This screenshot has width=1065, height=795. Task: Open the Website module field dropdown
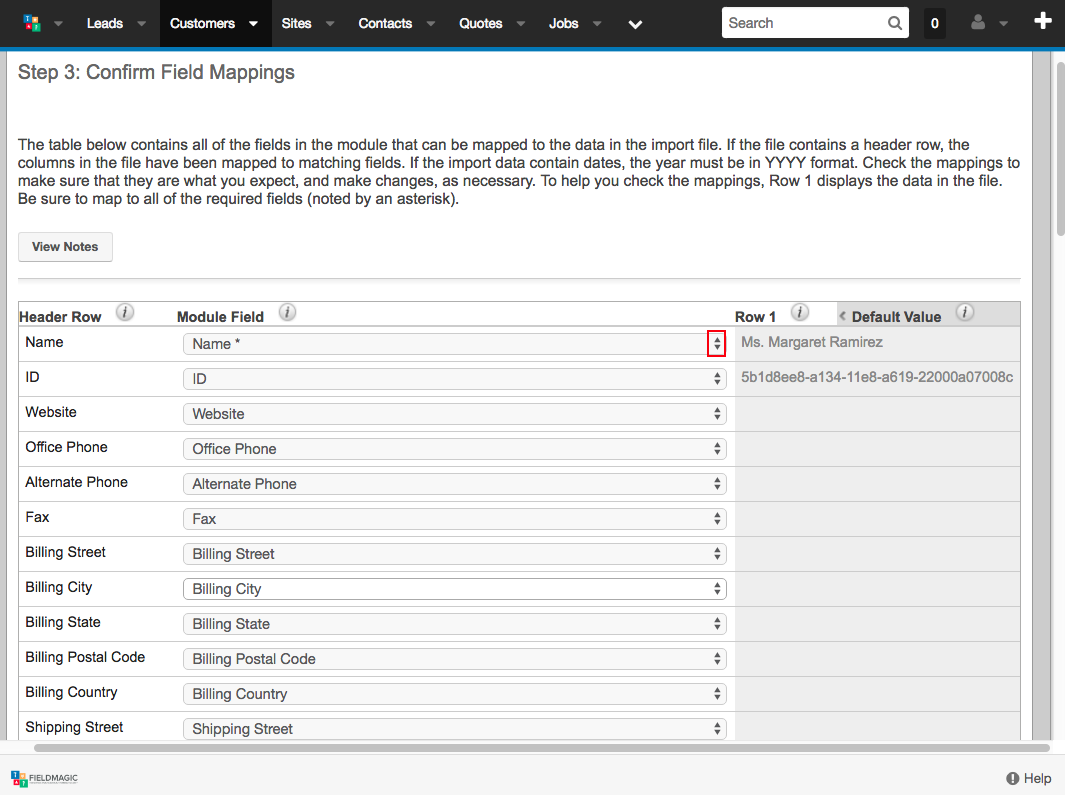click(x=454, y=414)
